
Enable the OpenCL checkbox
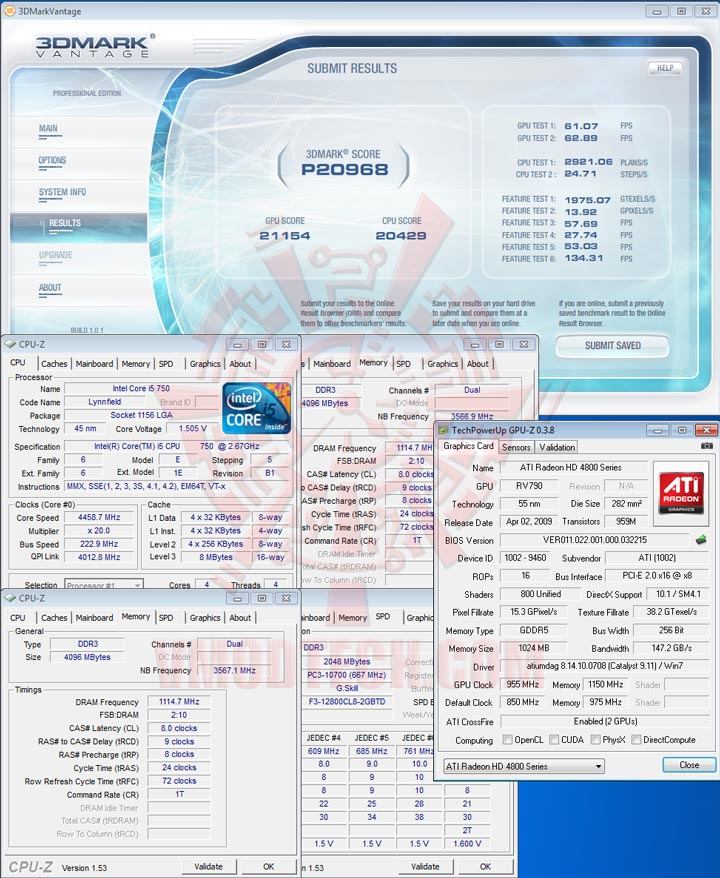coord(507,740)
